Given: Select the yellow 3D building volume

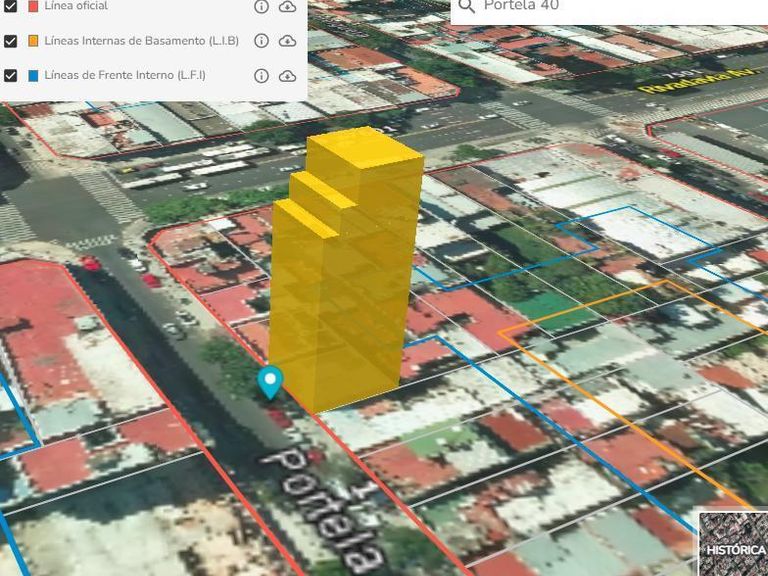Looking at the screenshot, I should [345, 269].
